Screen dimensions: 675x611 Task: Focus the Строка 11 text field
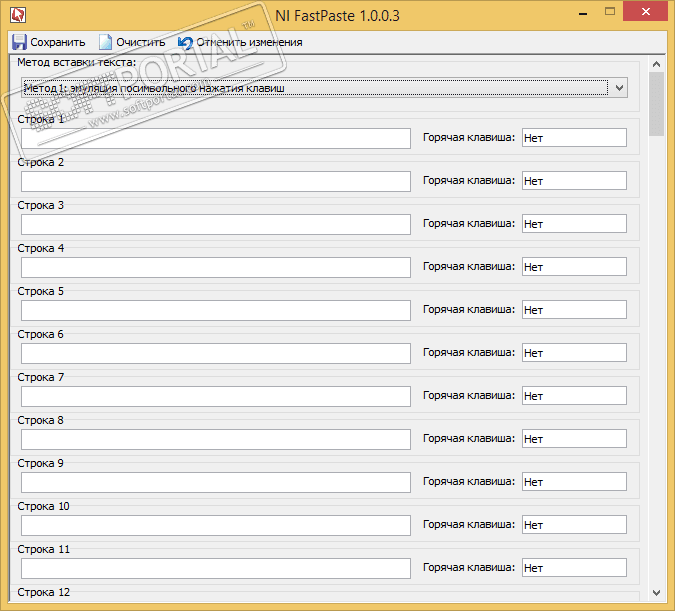216,569
